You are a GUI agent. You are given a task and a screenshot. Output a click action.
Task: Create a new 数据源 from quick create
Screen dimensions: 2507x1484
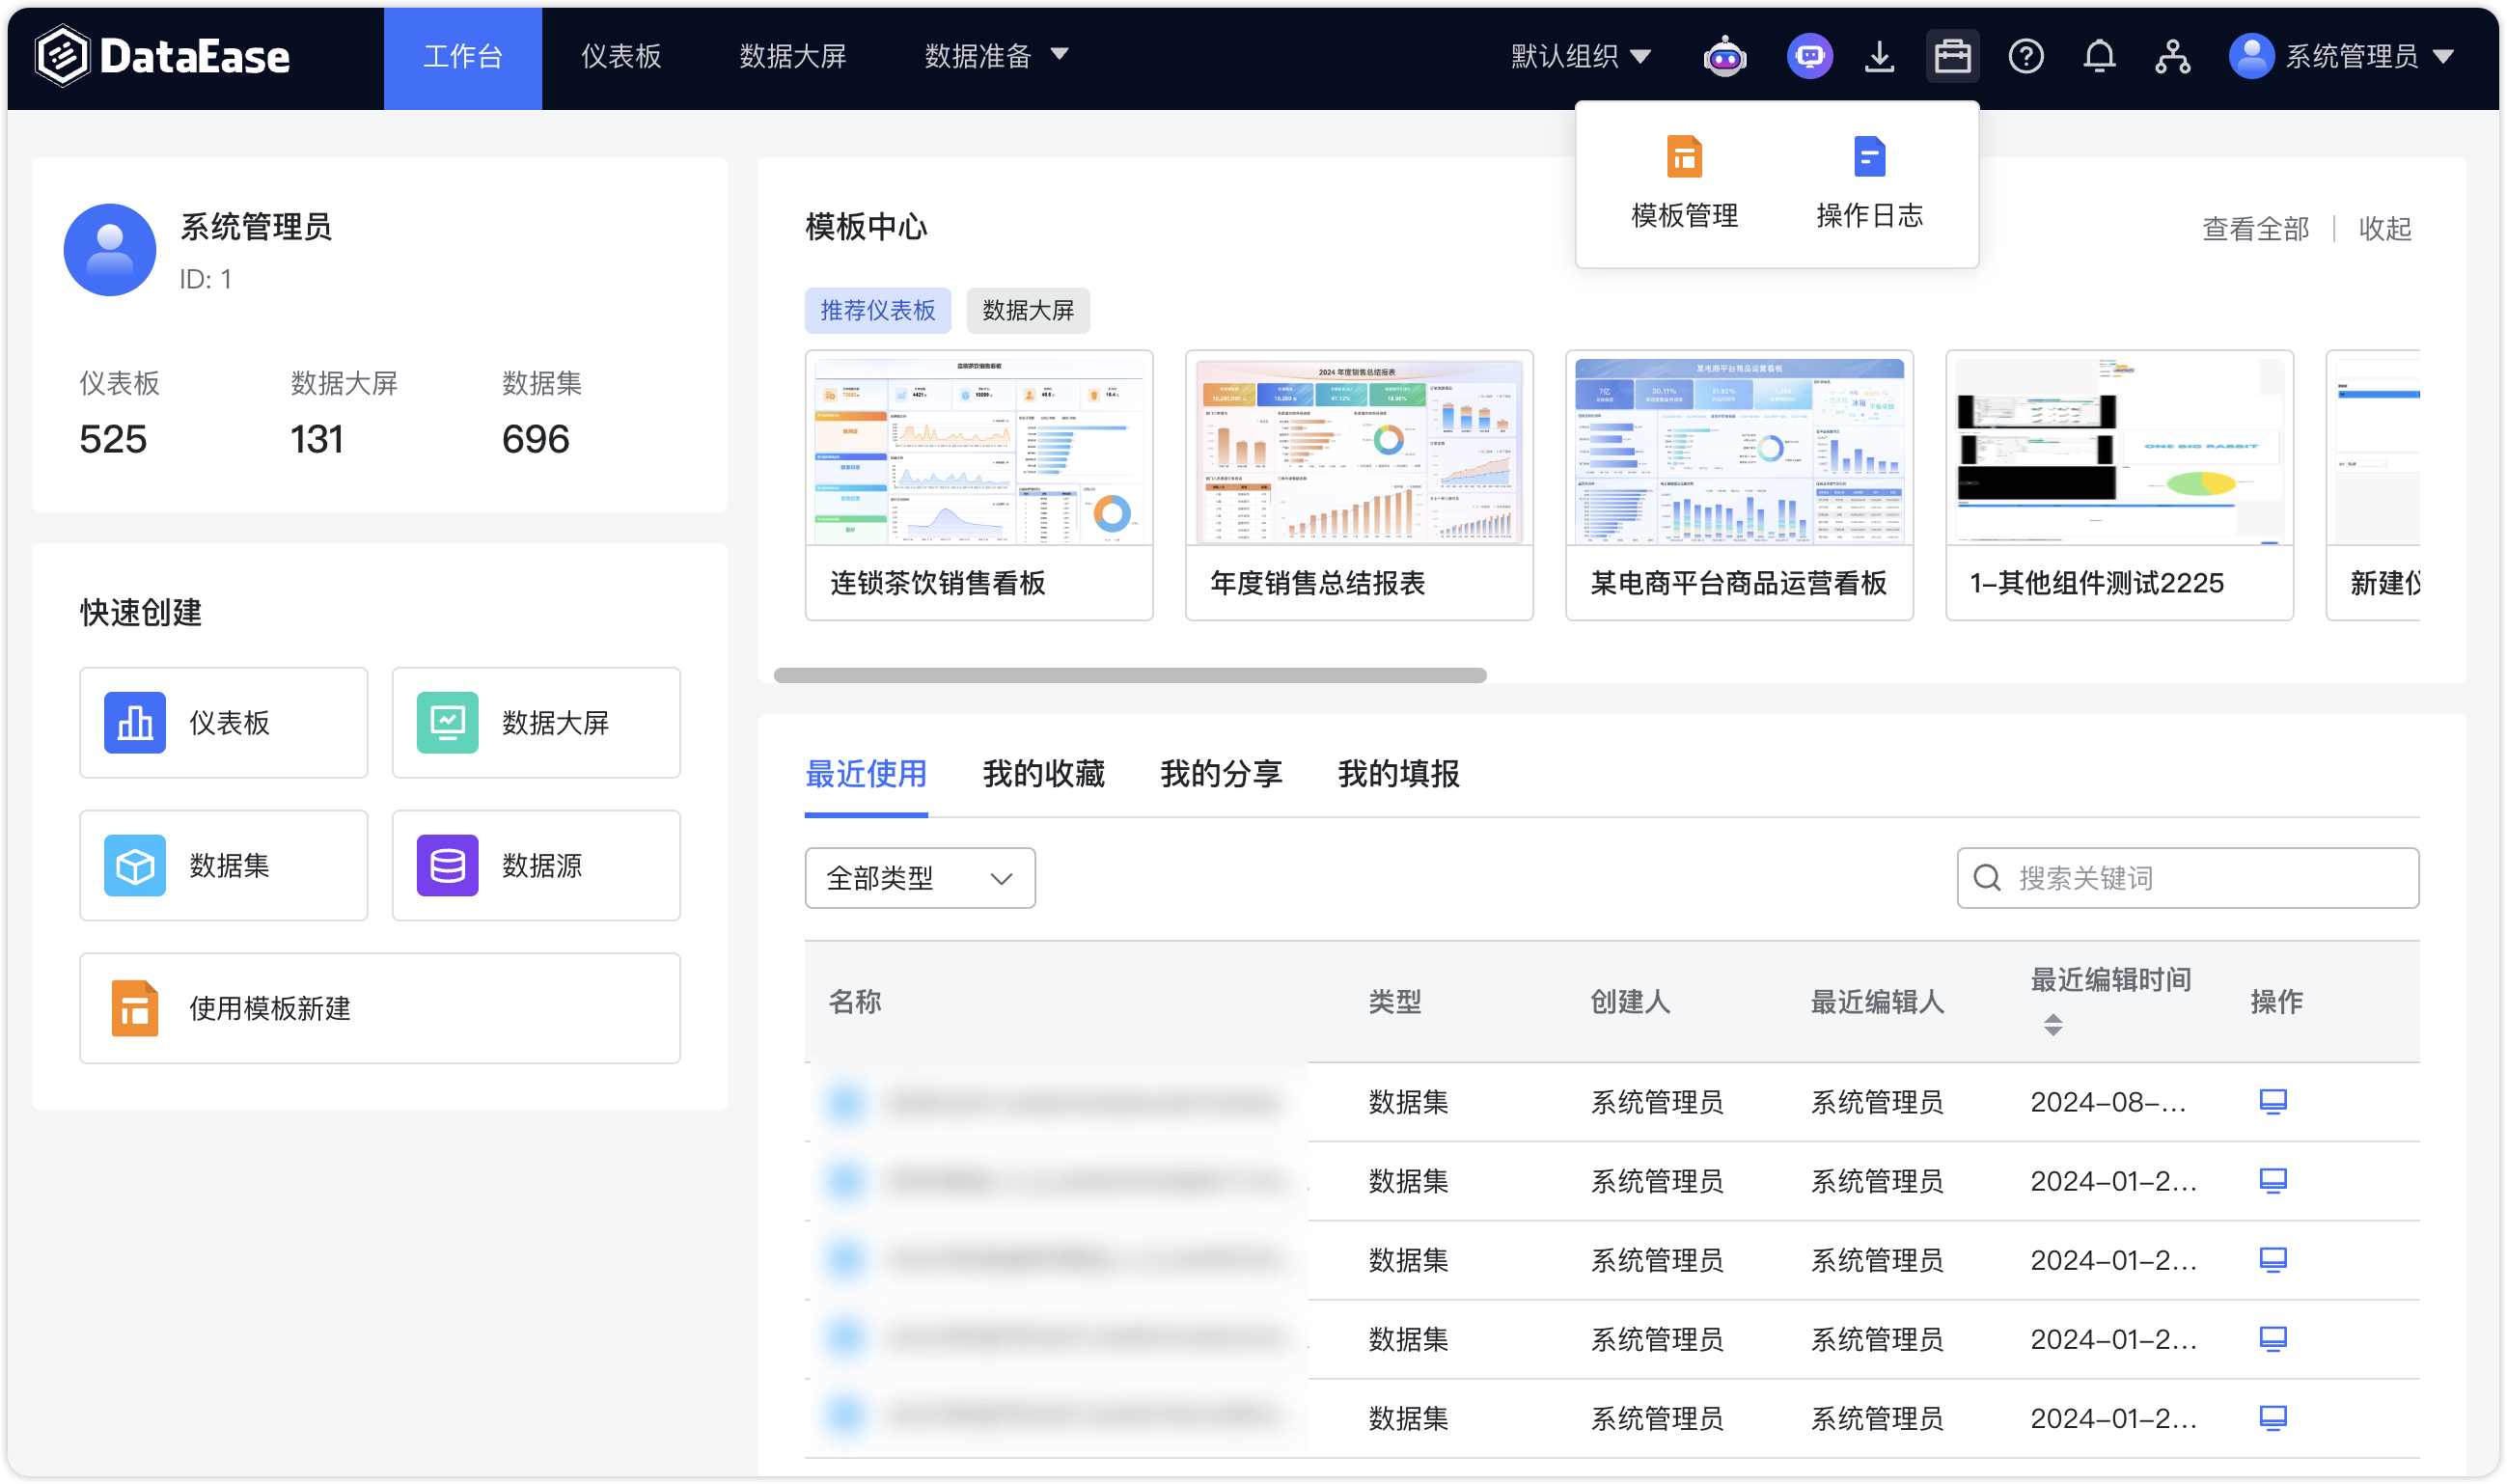536,865
